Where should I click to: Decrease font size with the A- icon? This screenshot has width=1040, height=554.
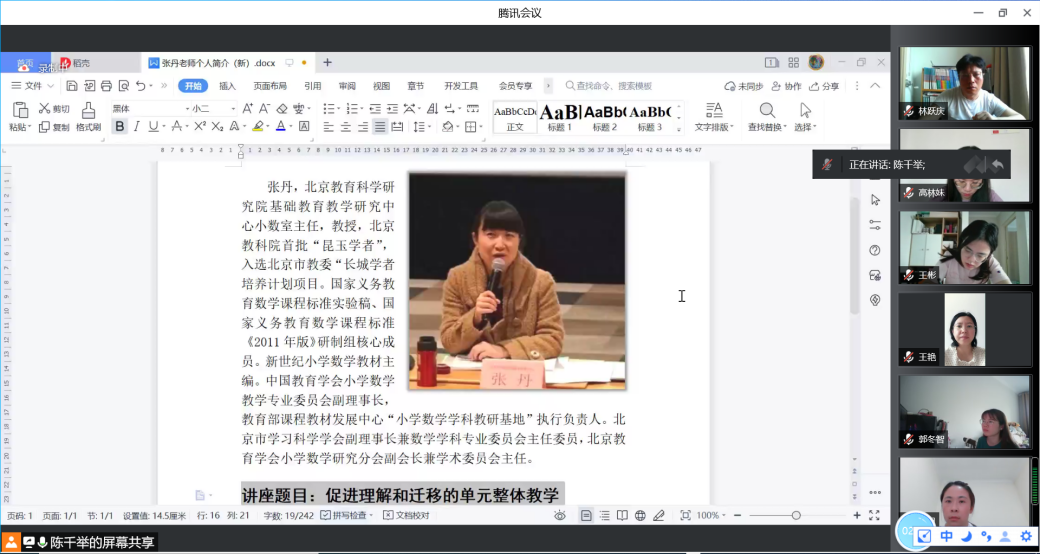pyautogui.click(x=264, y=108)
